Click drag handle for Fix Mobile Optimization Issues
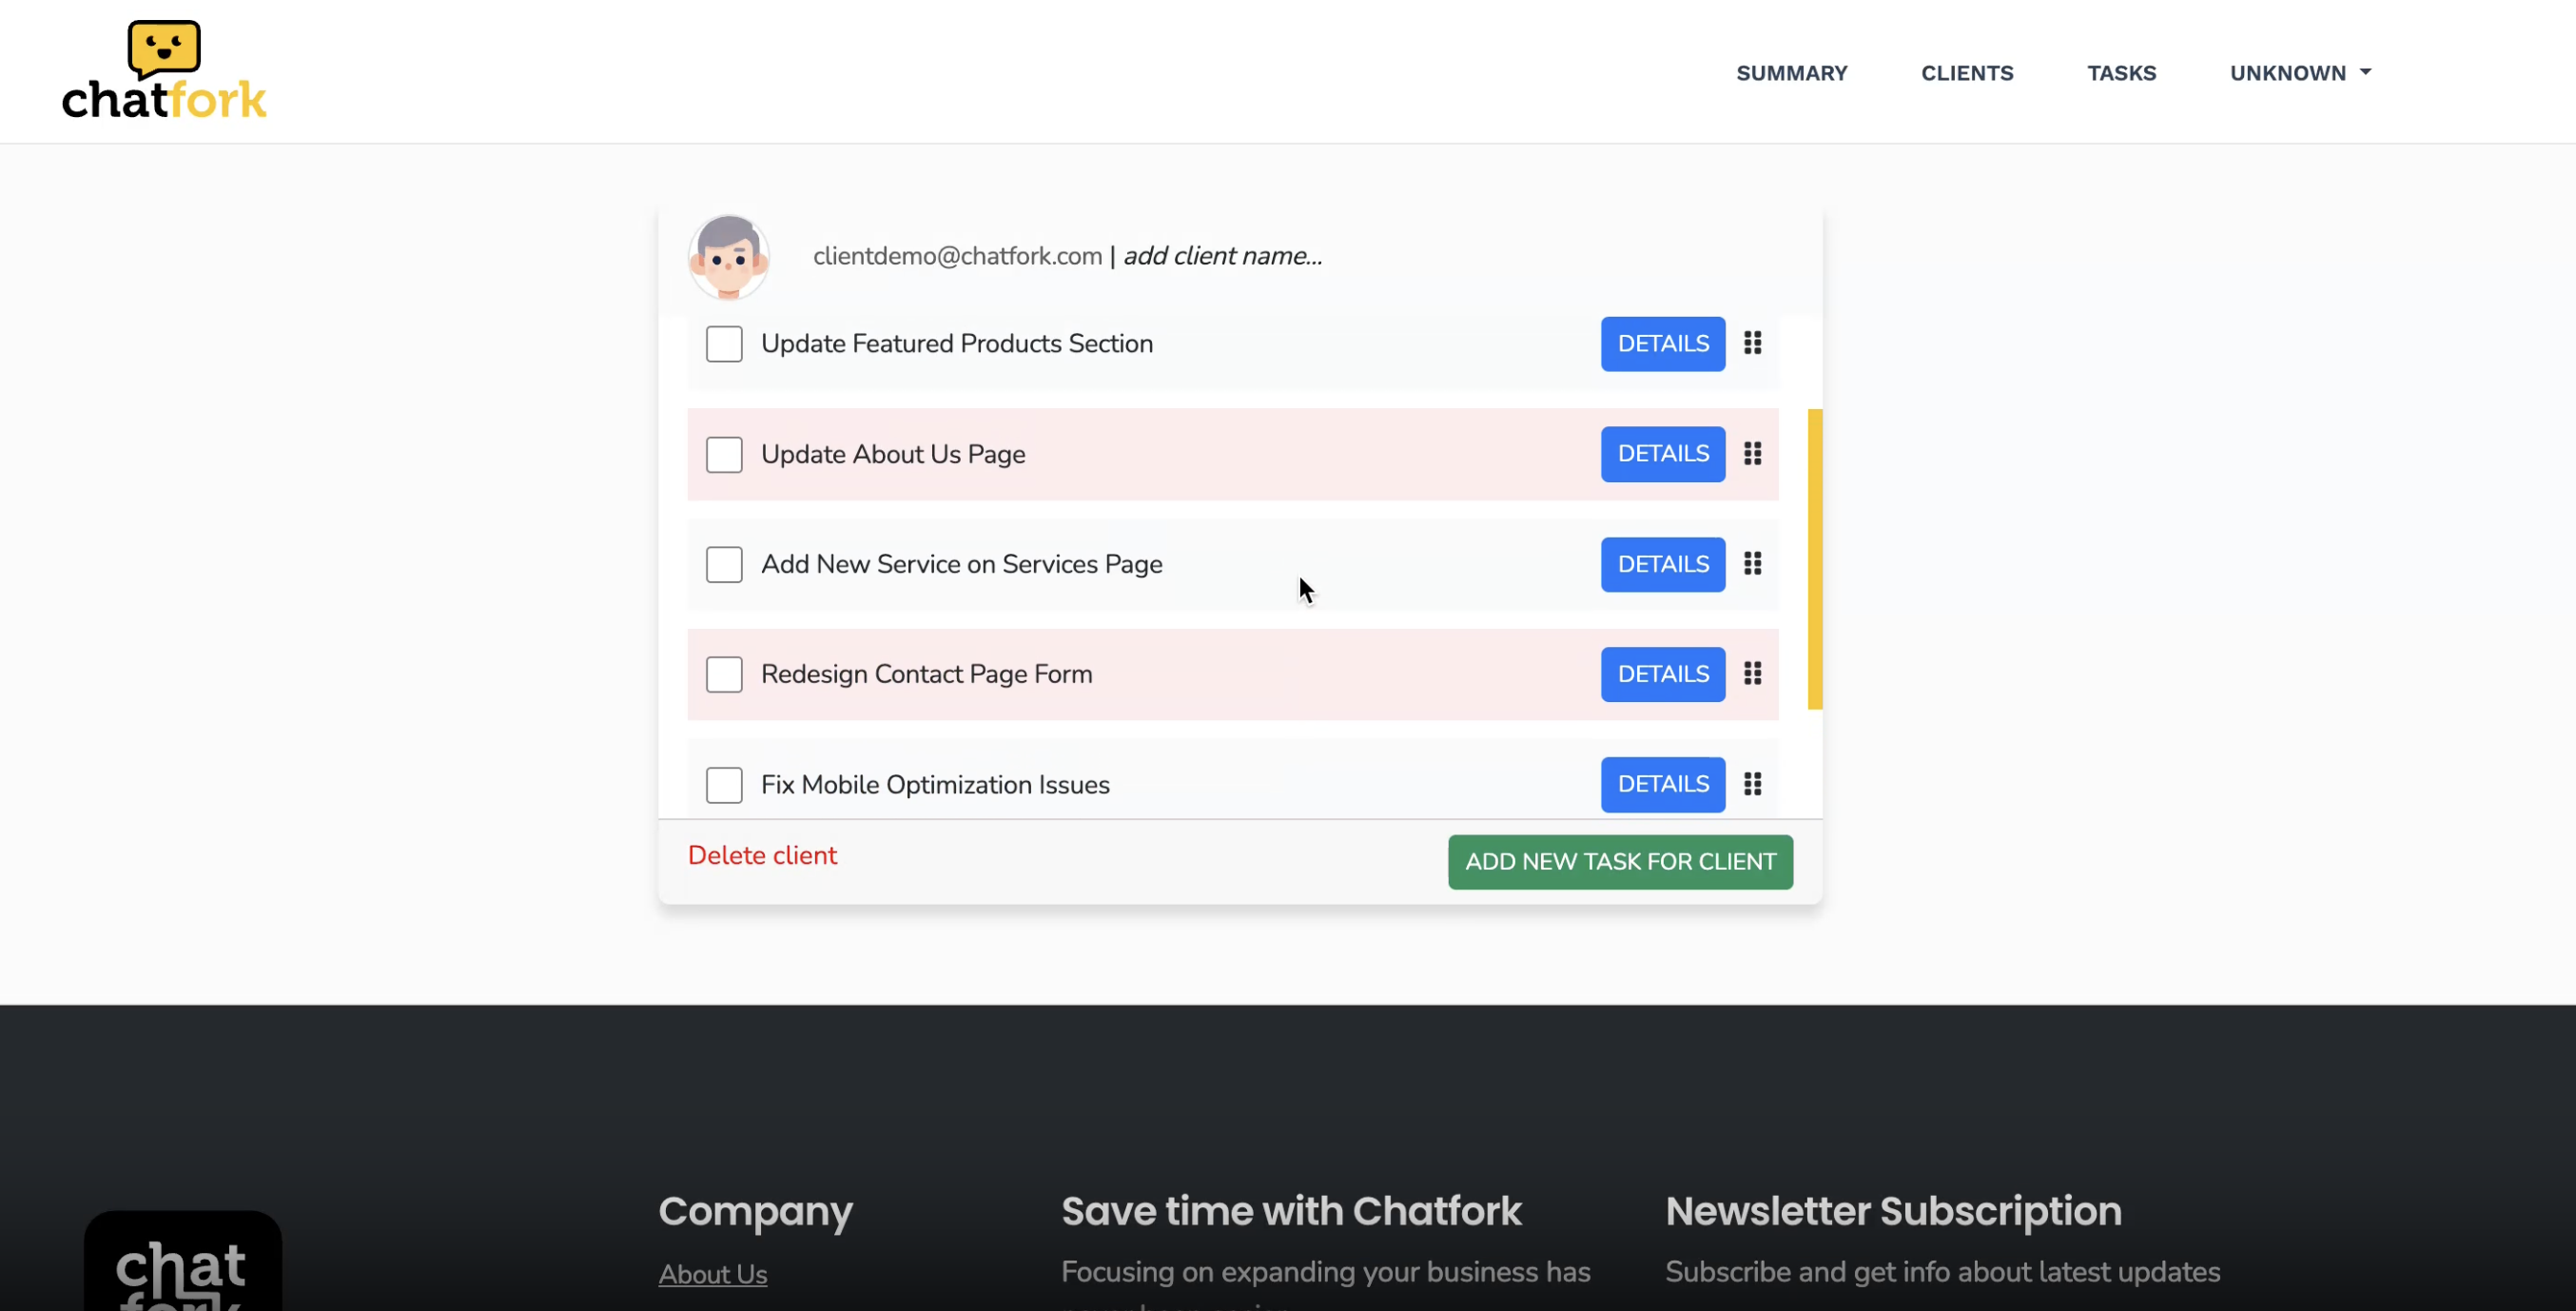The height and width of the screenshot is (1311, 2576). click(x=1752, y=784)
